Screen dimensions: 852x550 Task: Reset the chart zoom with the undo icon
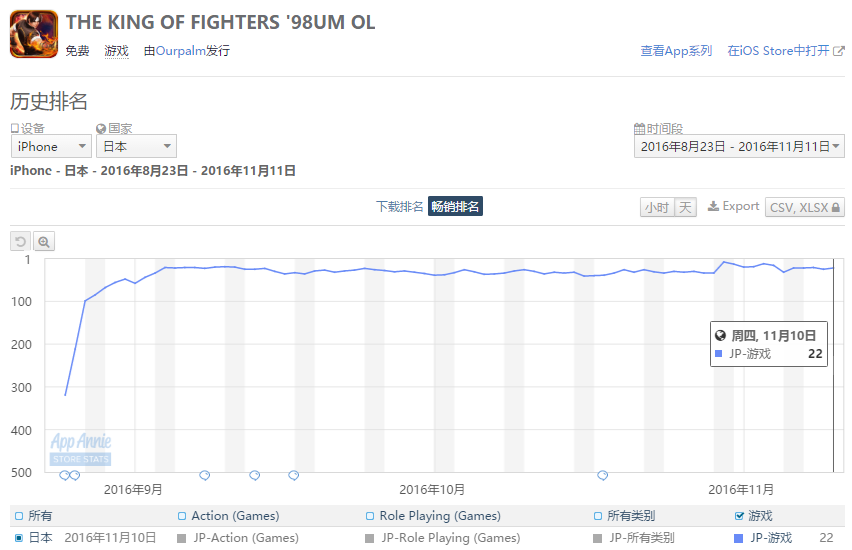[x=21, y=241]
